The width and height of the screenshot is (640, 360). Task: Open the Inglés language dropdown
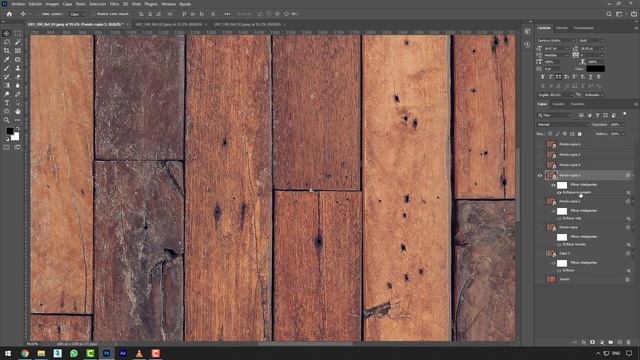coord(555,95)
